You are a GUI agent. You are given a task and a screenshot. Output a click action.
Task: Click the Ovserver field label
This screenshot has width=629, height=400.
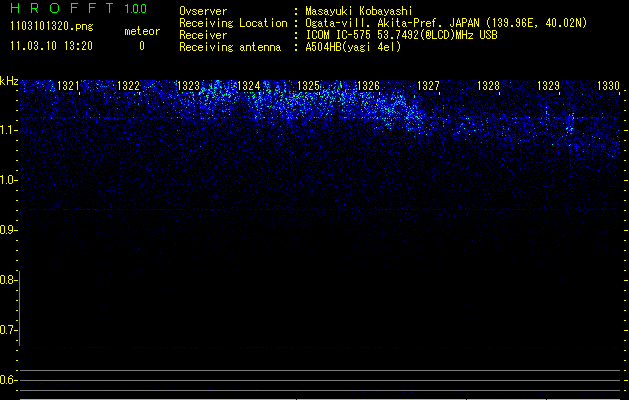(203, 11)
